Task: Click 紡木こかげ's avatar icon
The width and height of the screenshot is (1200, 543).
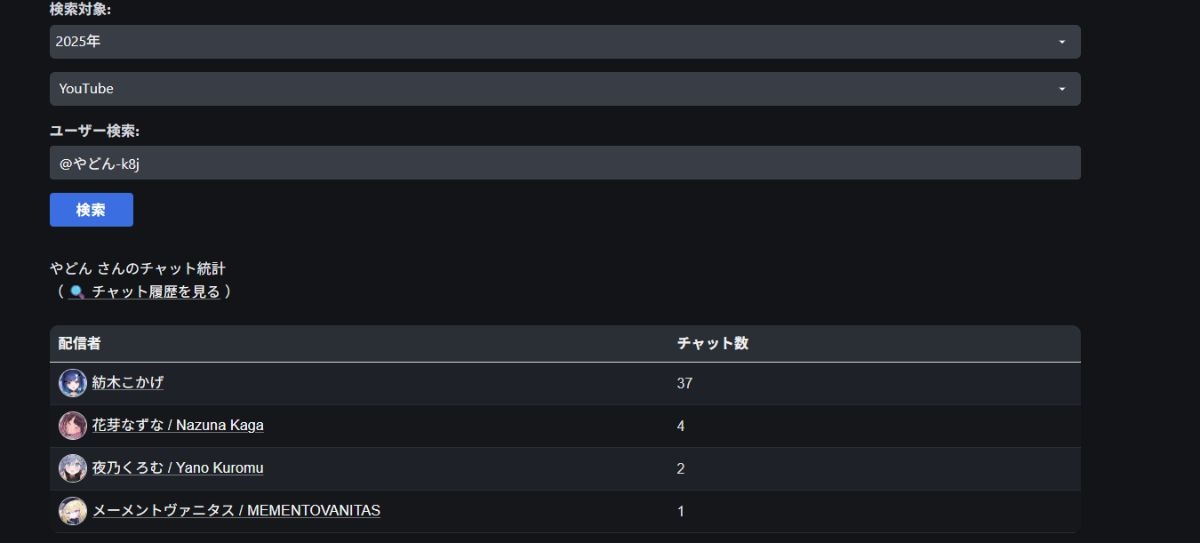Action: (x=73, y=383)
